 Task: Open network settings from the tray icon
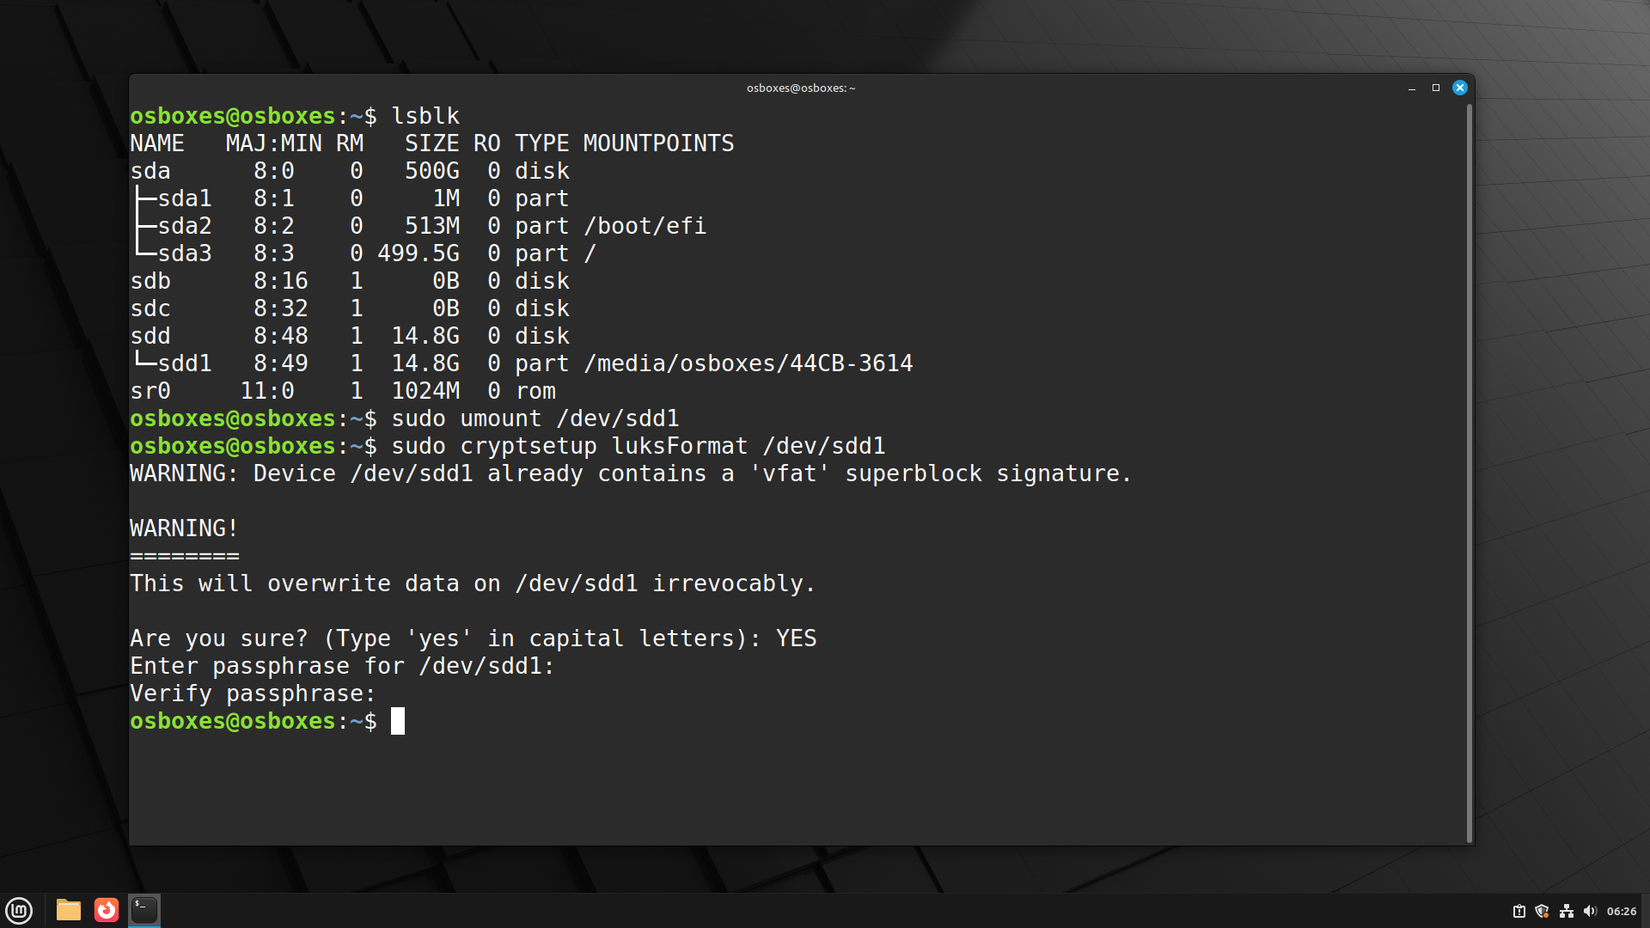click(1567, 911)
